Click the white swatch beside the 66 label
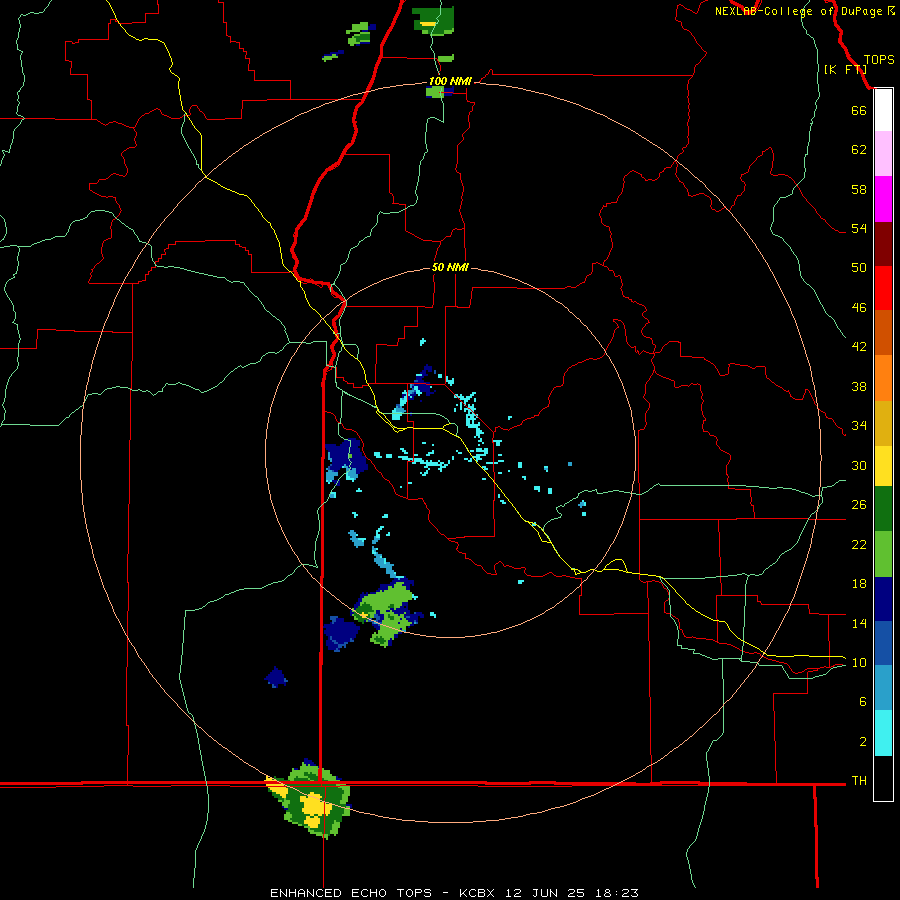Image resolution: width=900 pixels, height=900 pixels. click(x=883, y=110)
